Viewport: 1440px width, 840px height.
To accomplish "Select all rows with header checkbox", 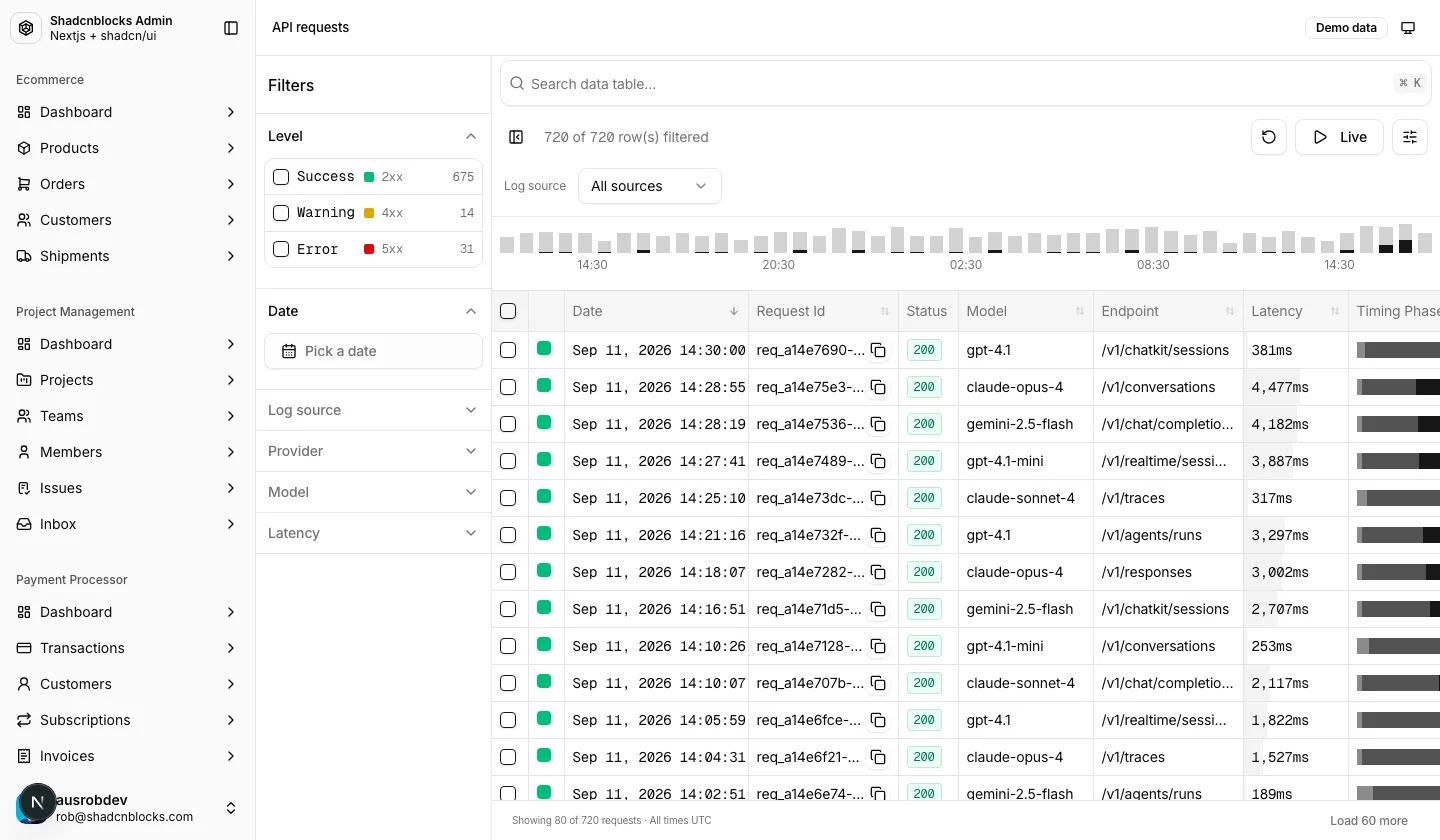I will [508, 311].
